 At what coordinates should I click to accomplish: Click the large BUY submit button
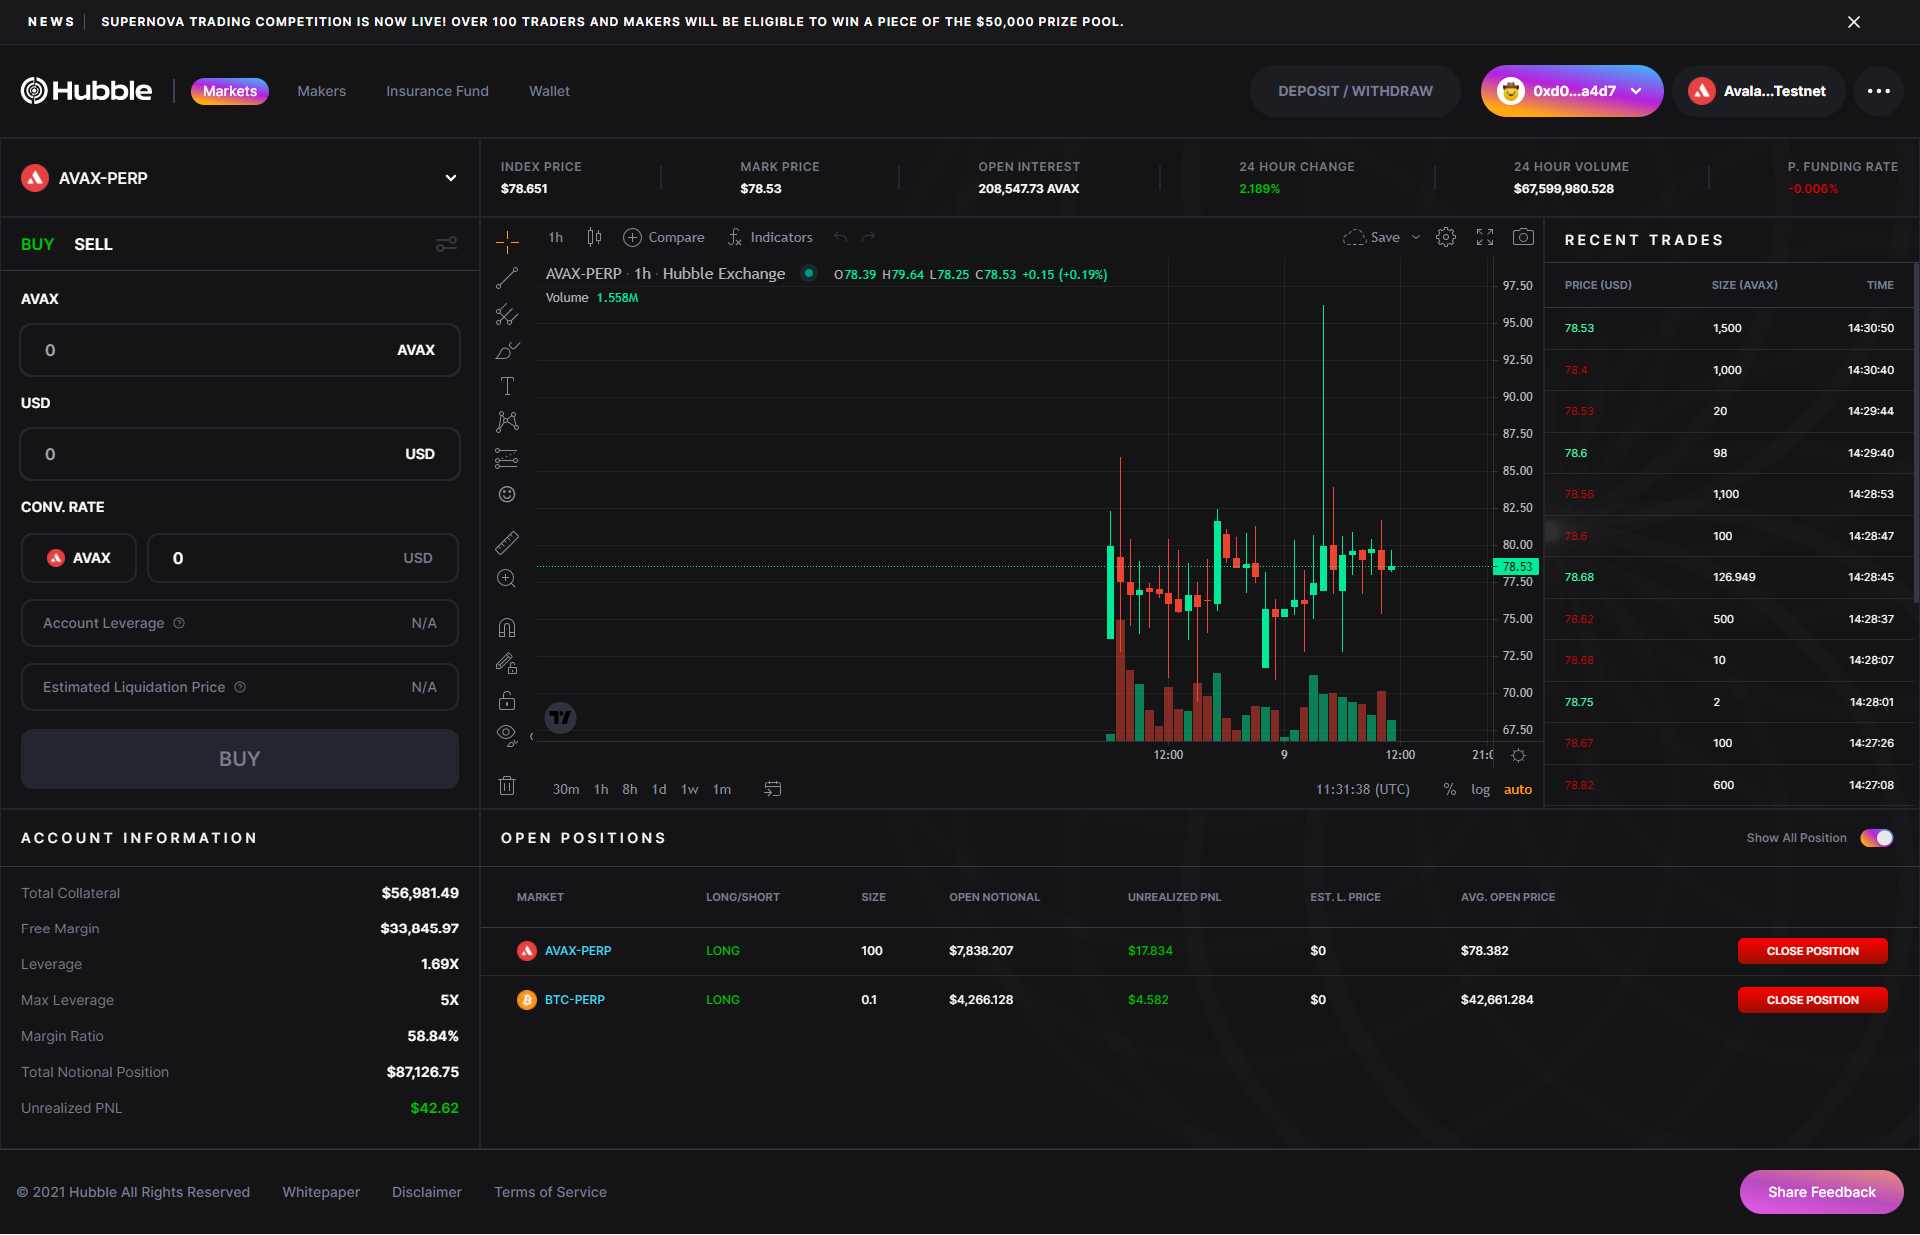pyautogui.click(x=240, y=759)
